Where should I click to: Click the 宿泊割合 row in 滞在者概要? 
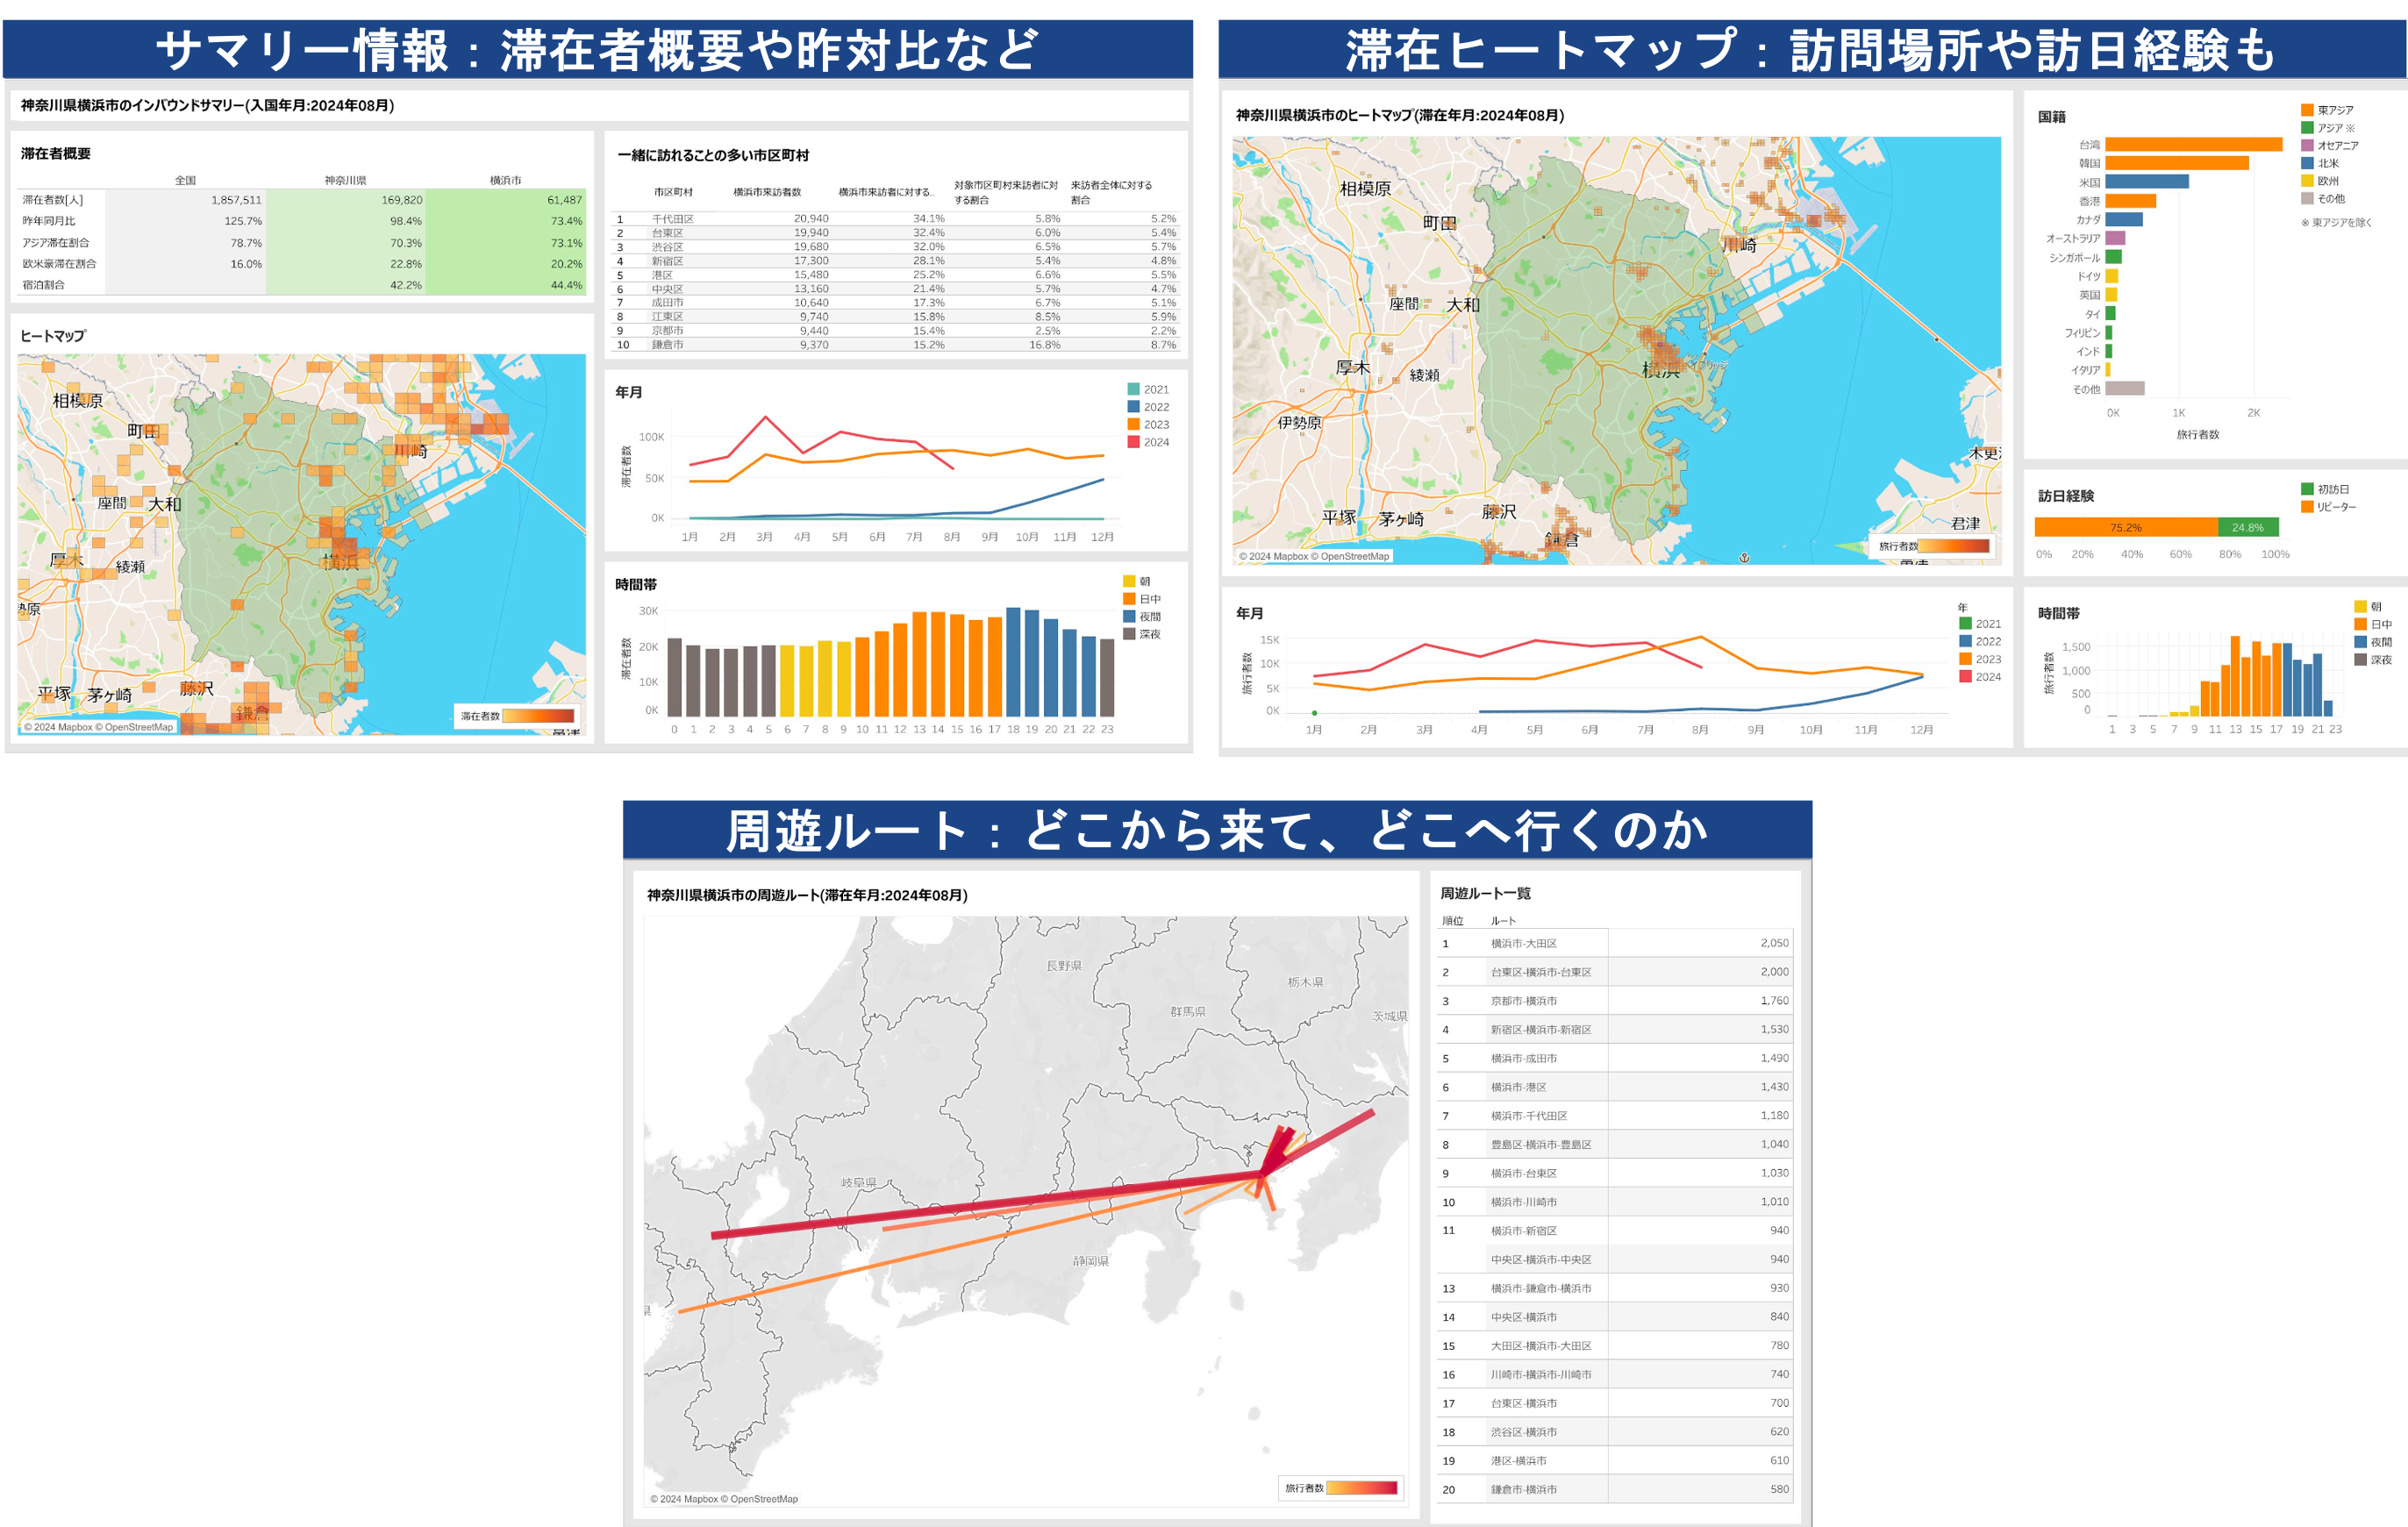click(x=301, y=285)
